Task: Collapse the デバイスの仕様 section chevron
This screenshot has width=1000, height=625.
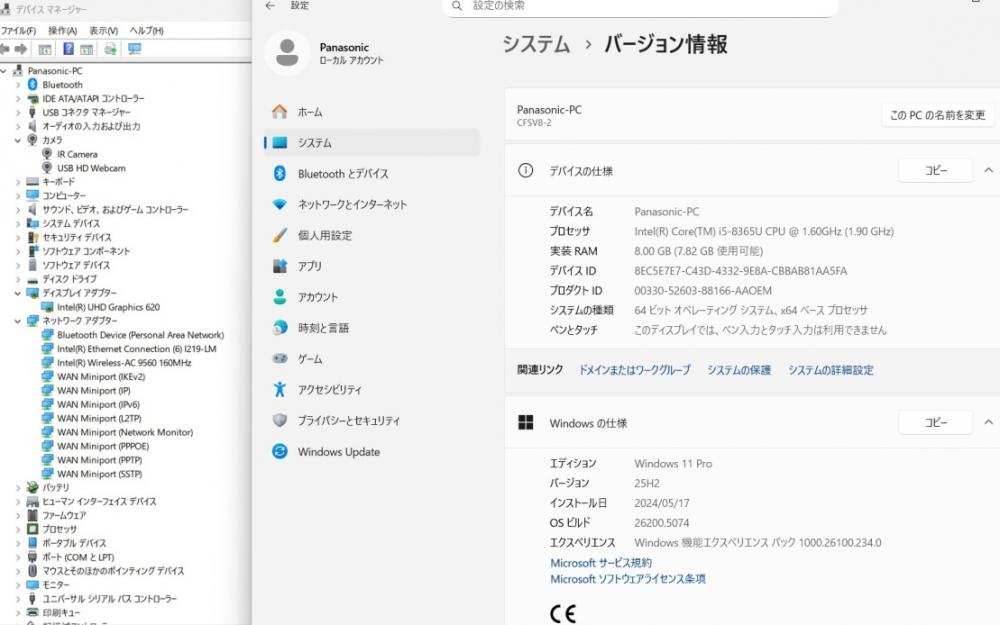Action: pos(988,171)
